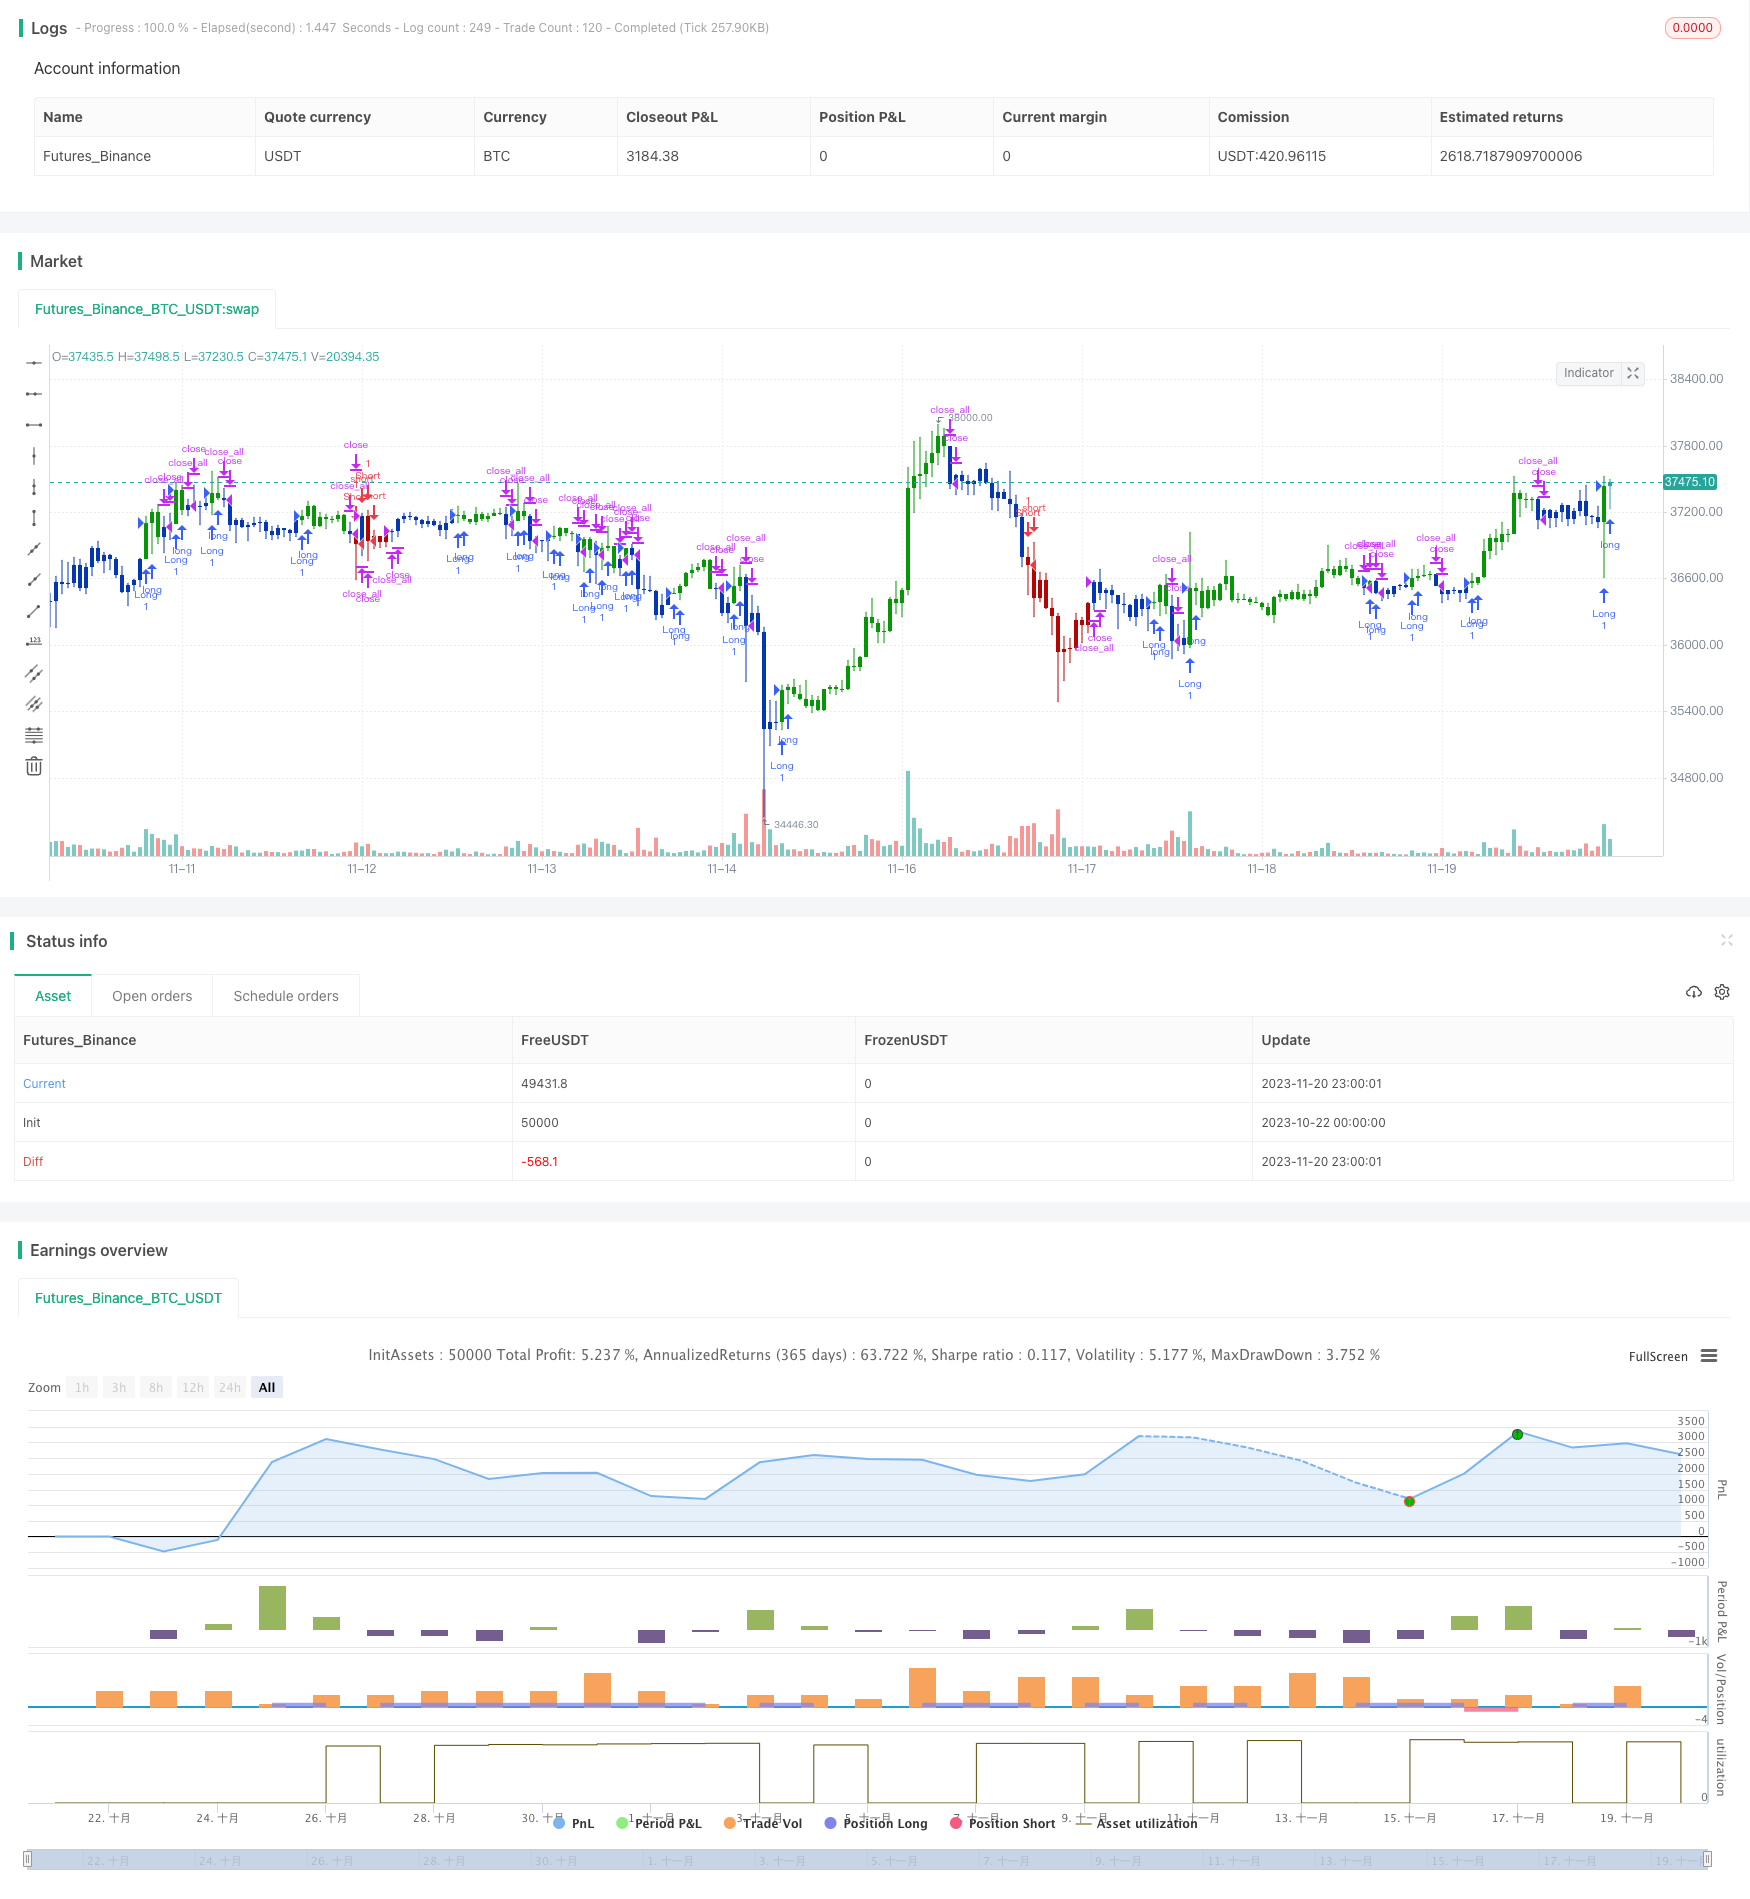Click the cloud download icon
1750x1899 pixels.
(1693, 992)
